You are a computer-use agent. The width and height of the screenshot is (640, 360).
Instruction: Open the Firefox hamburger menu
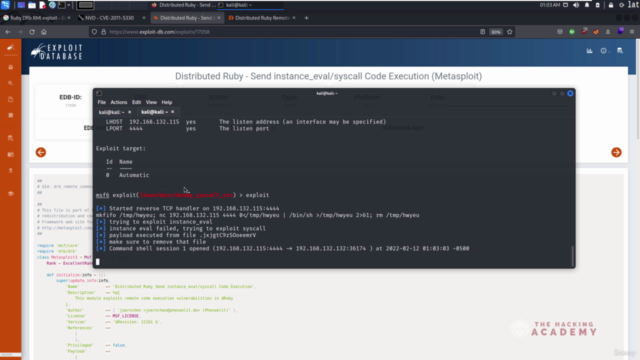(x=632, y=32)
